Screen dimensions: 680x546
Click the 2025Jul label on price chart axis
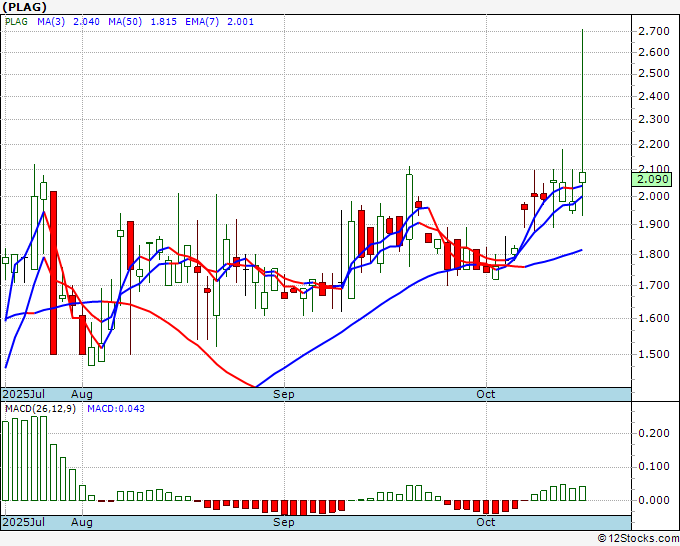coord(24,394)
